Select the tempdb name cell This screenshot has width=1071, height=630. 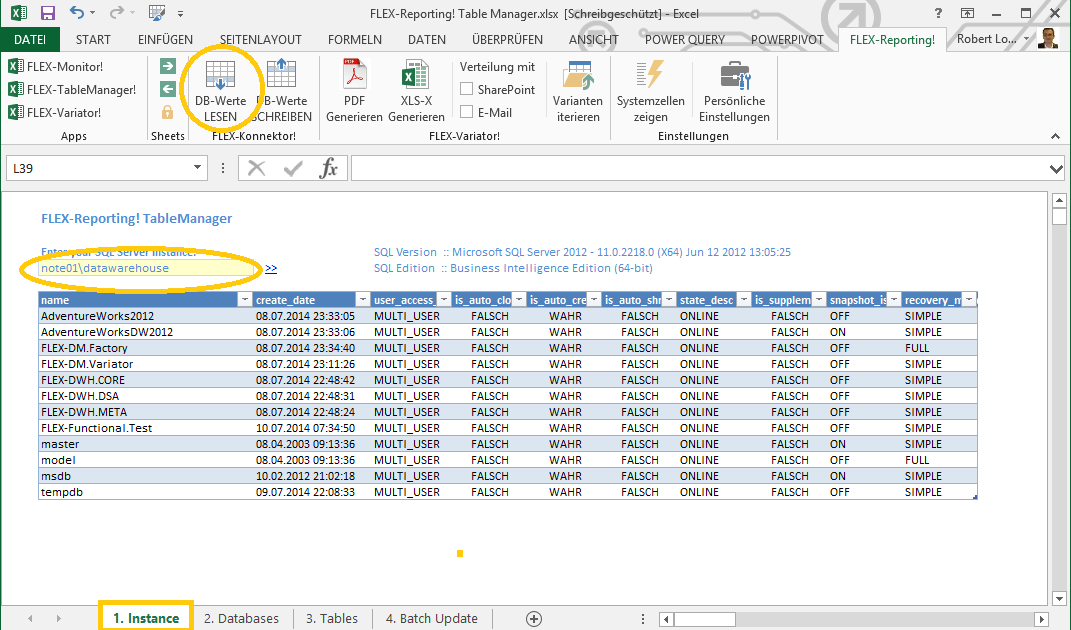(145, 492)
